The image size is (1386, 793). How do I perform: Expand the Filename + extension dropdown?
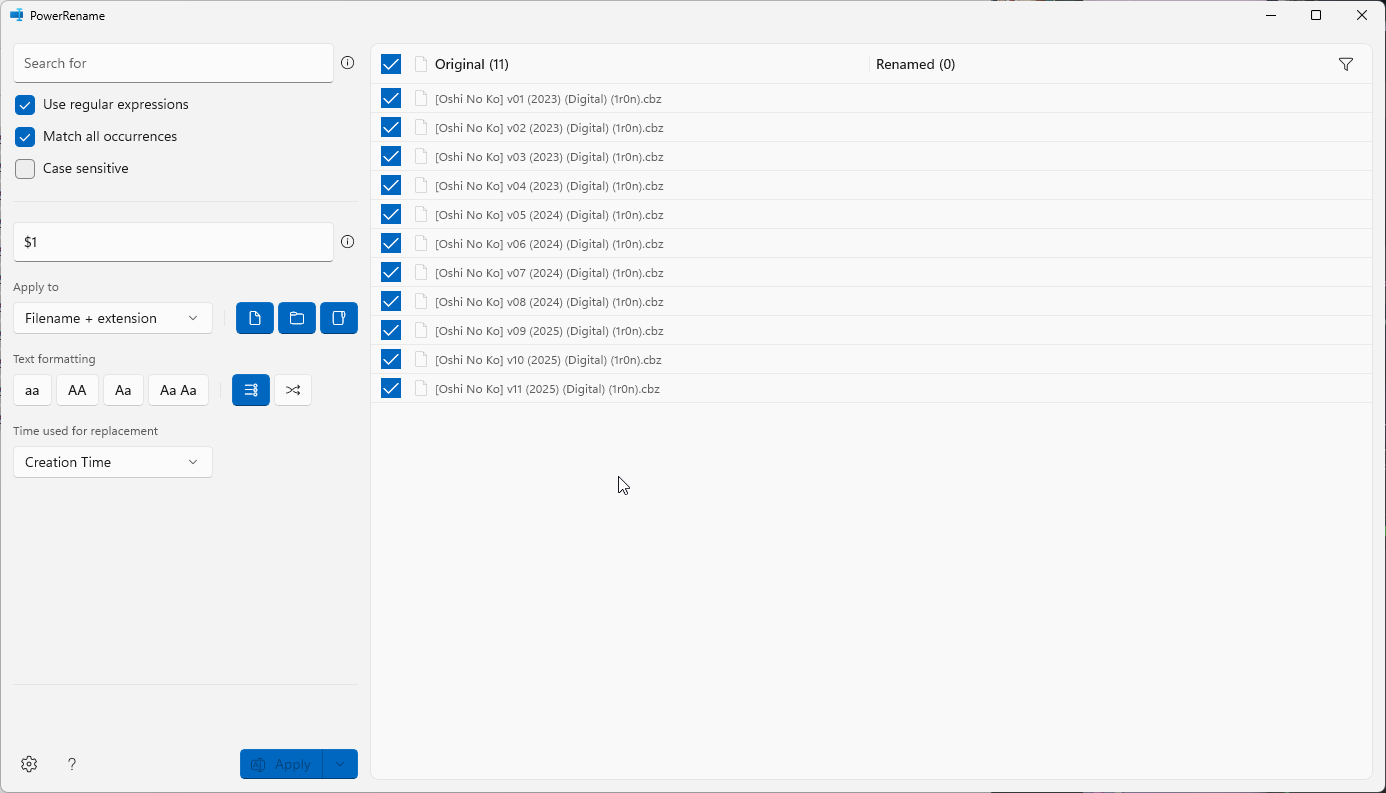[x=113, y=318]
